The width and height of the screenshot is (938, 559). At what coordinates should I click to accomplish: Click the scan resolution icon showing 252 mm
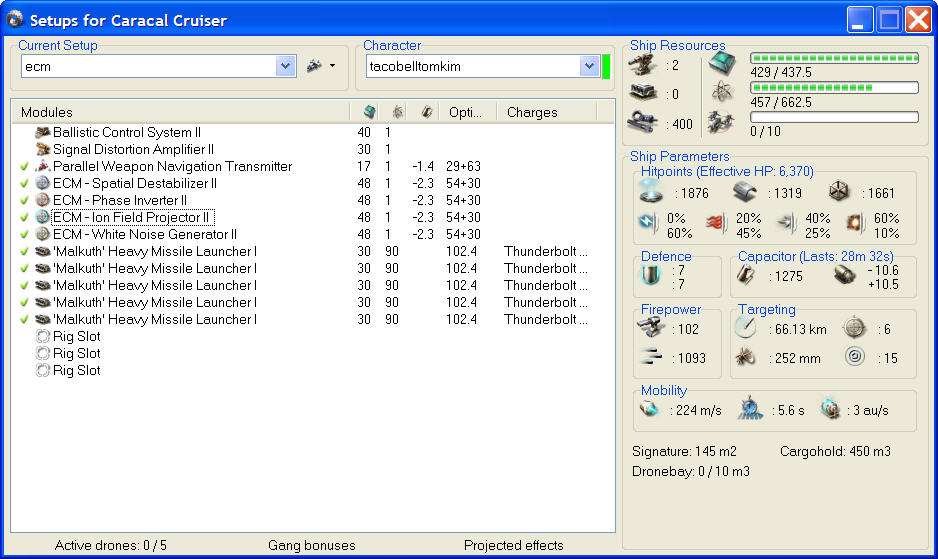click(x=745, y=357)
